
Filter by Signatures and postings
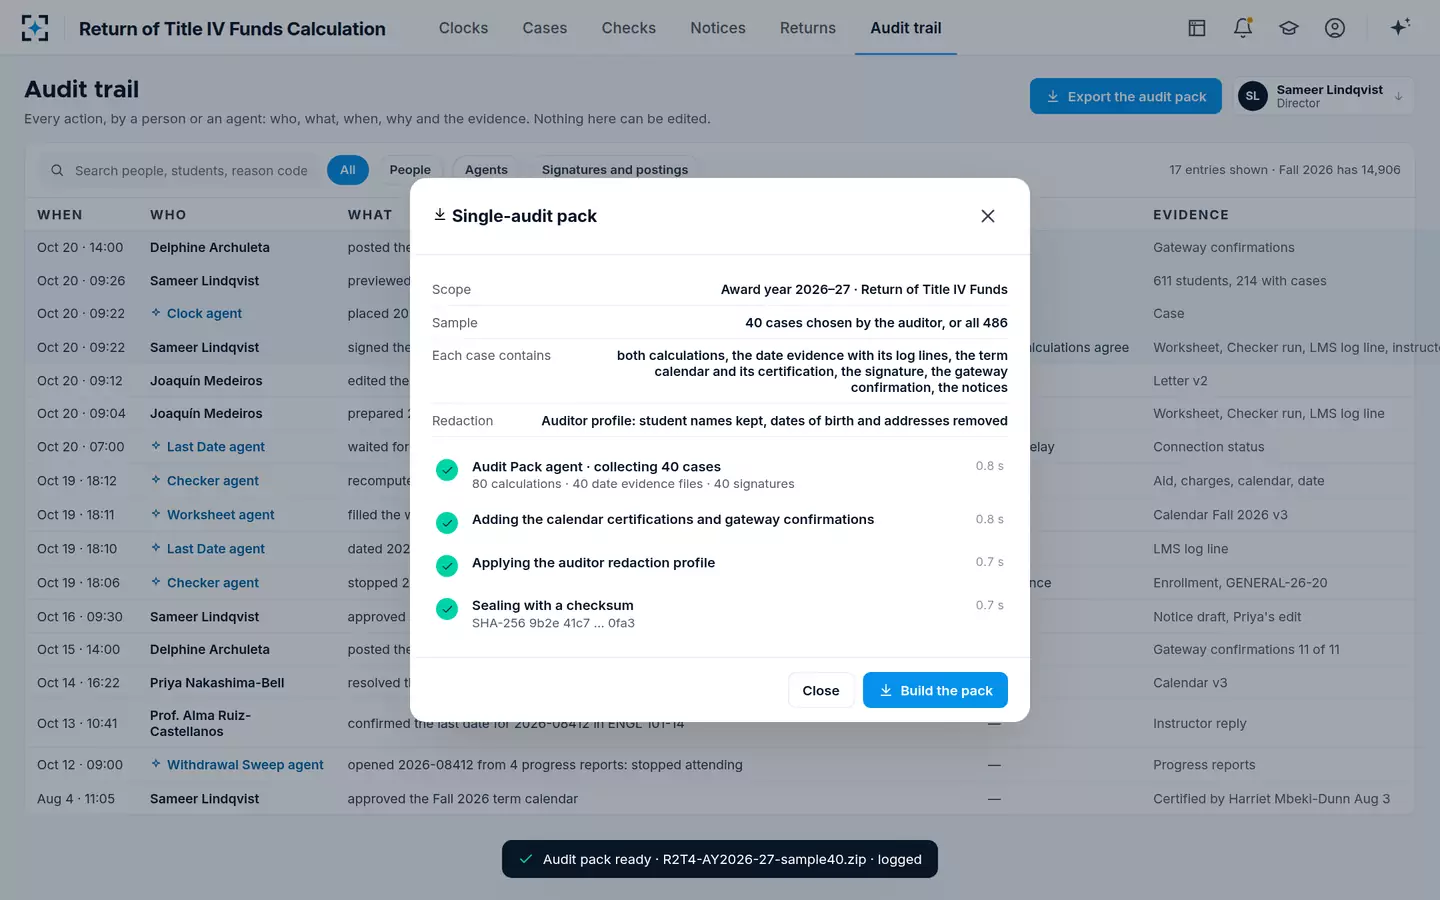(615, 170)
